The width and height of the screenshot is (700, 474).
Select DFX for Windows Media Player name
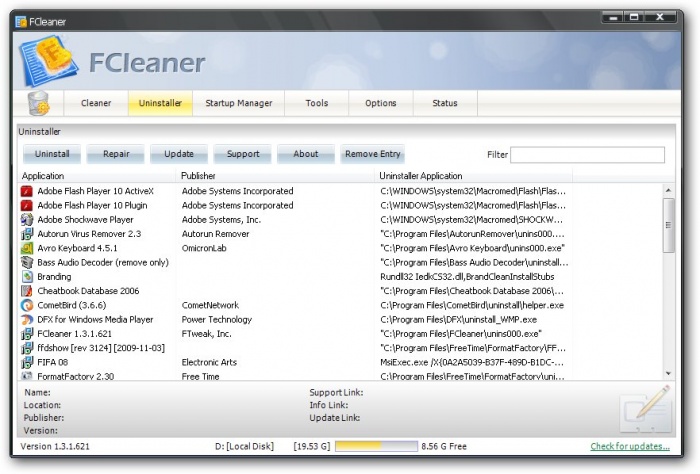[x=95, y=320]
